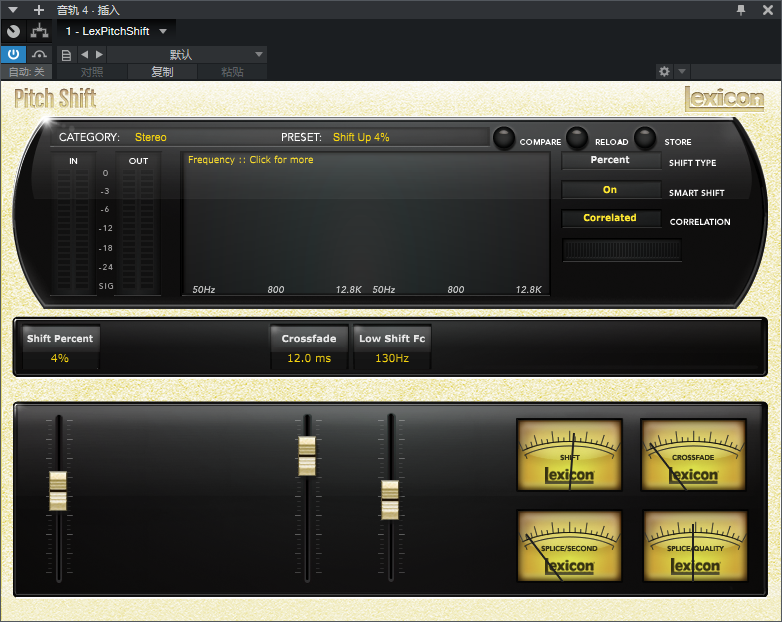
Task: Toggle the plugin power button
Action: tap(13, 54)
